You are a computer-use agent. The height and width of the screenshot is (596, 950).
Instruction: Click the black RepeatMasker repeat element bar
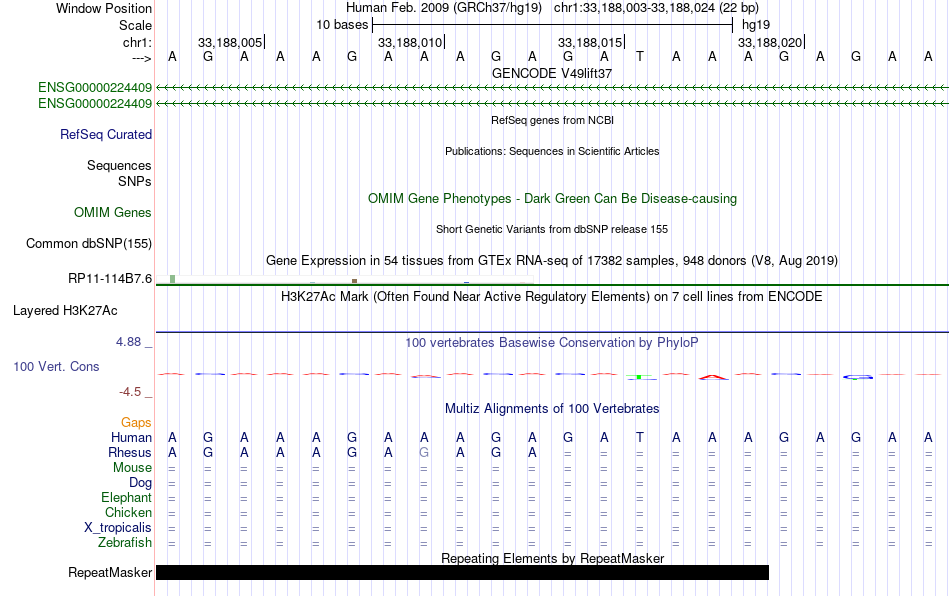coord(462,572)
